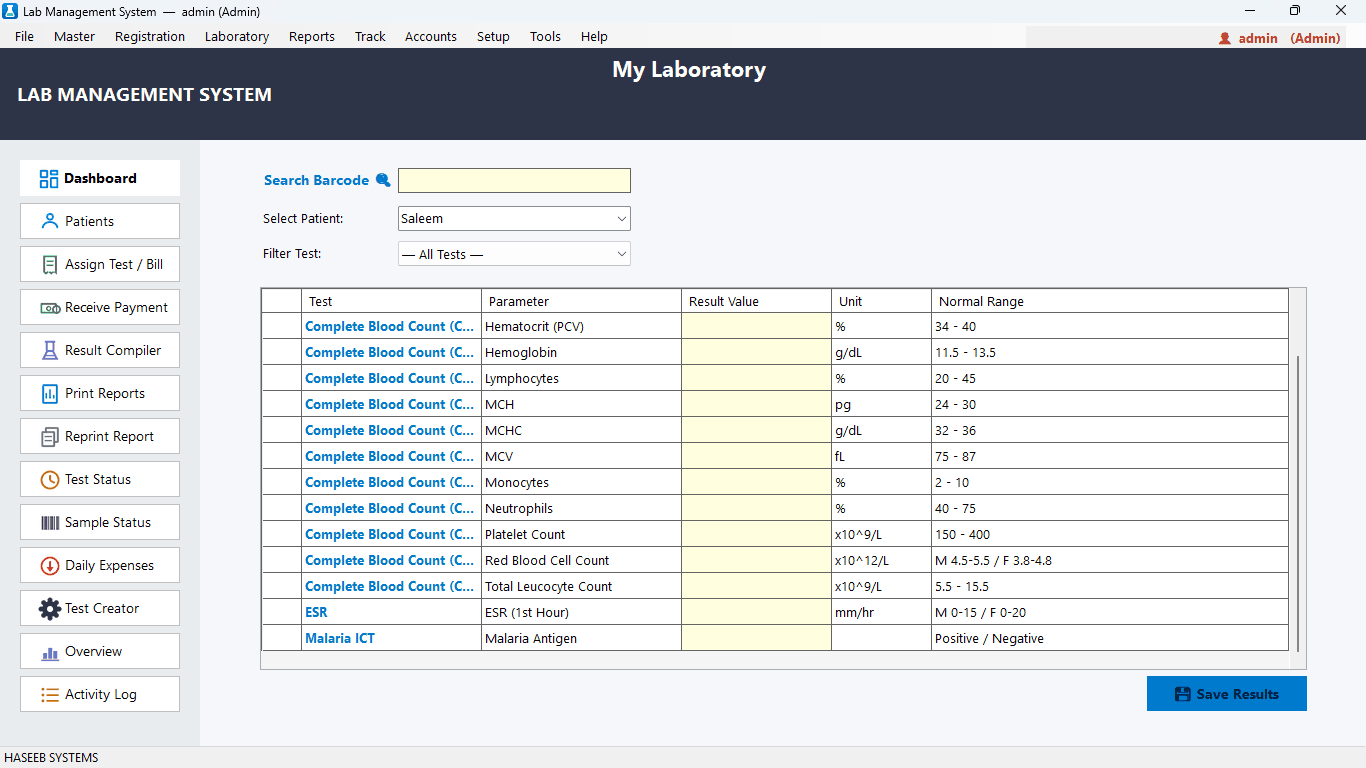Viewport: 1366px width, 768px height.
Task: Click the Dashboard grid icon in sidebar
Action: [x=49, y=179]
